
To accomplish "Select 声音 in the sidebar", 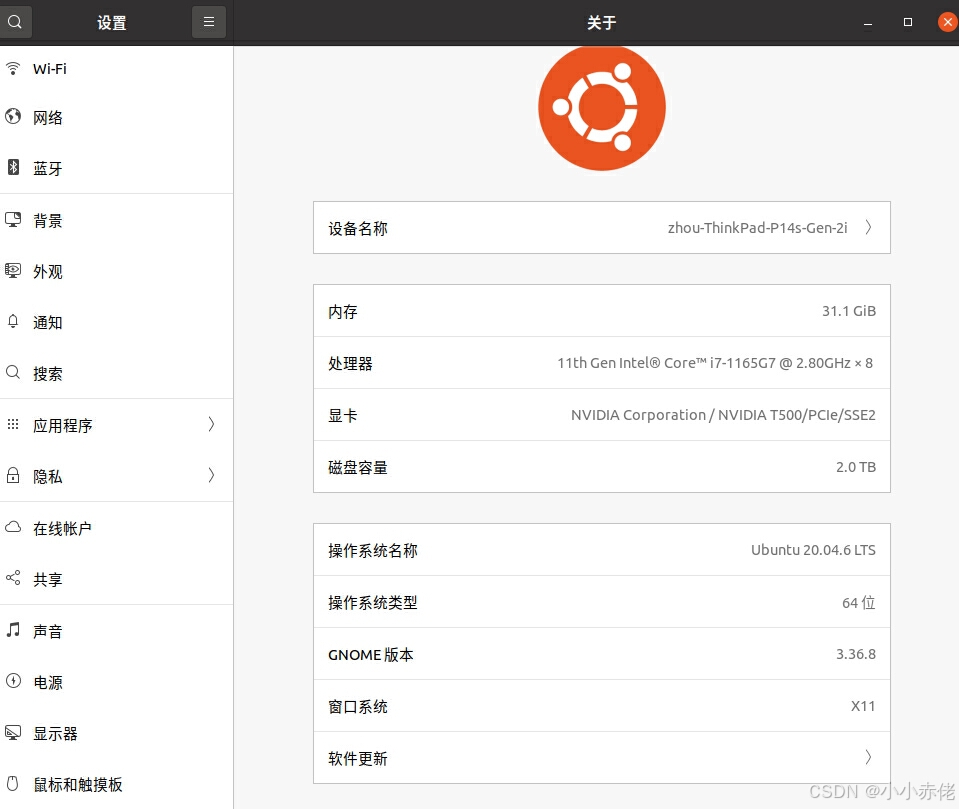I will pyautogui.click(x=116, y=631).
